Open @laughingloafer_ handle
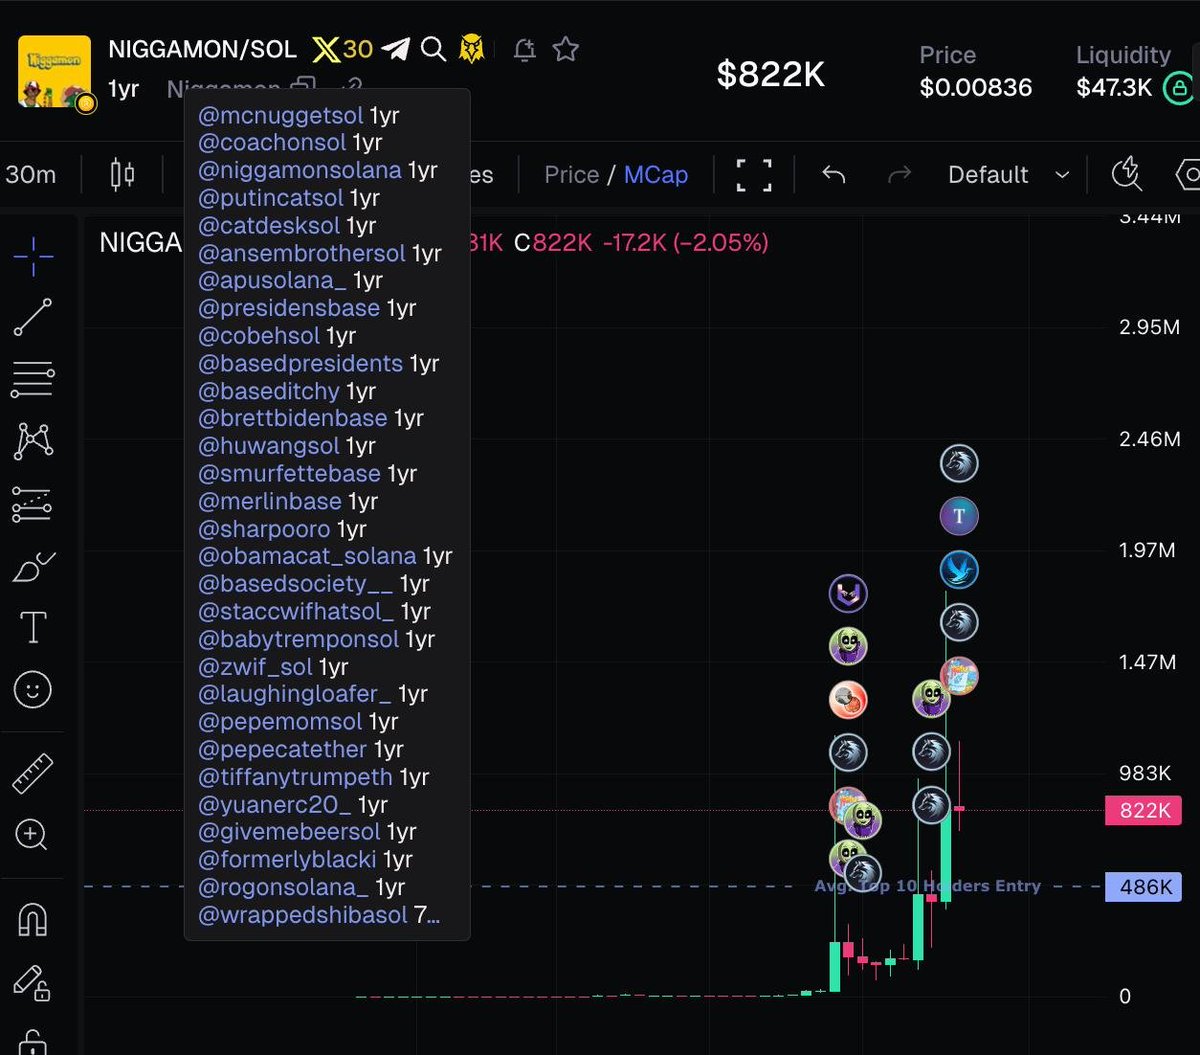 click(x=295, y=694)
